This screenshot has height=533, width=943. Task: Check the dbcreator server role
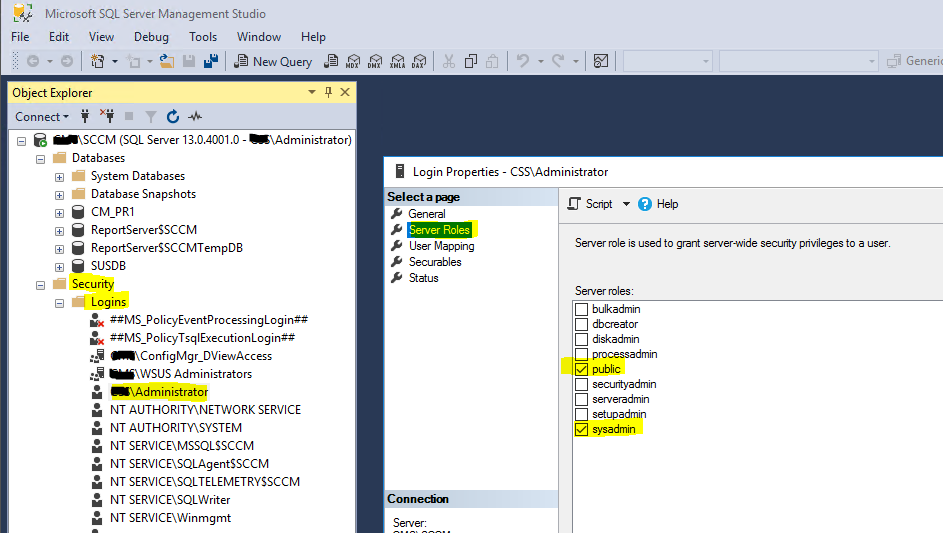(x=581, y=324)
